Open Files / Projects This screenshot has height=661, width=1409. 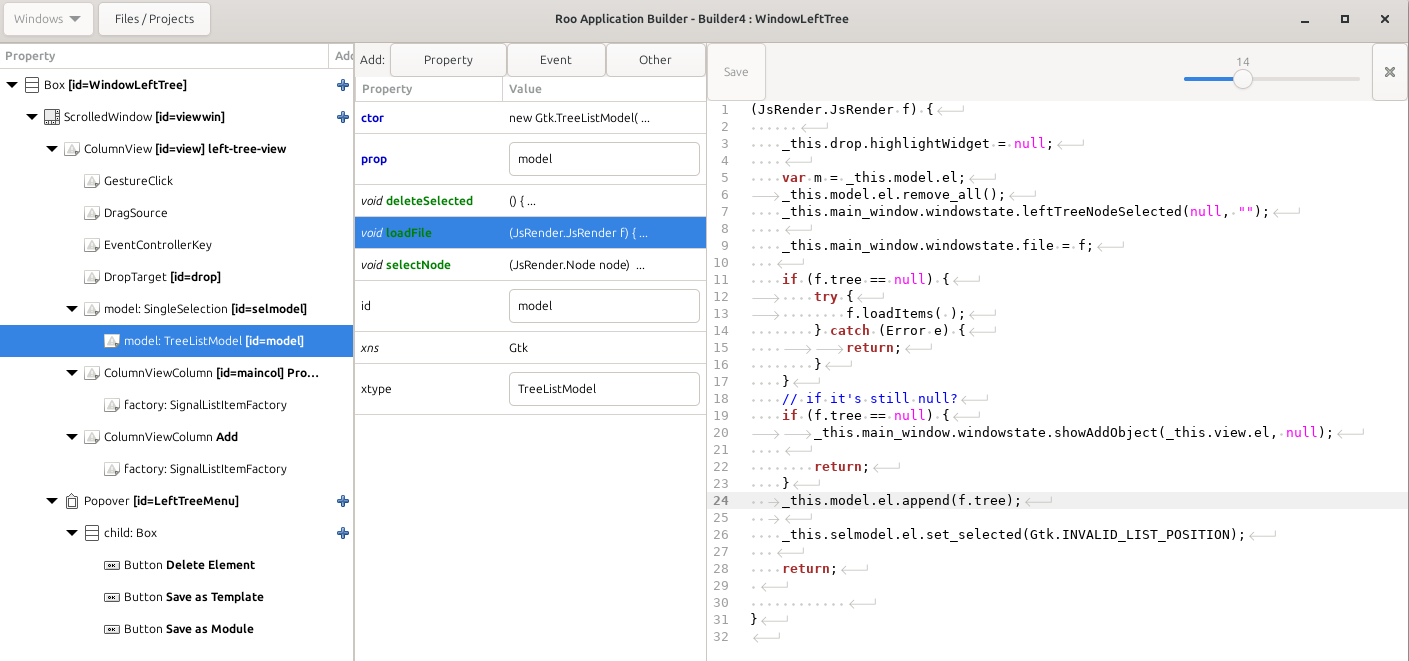pyautogui.click(x=154, y=19)
